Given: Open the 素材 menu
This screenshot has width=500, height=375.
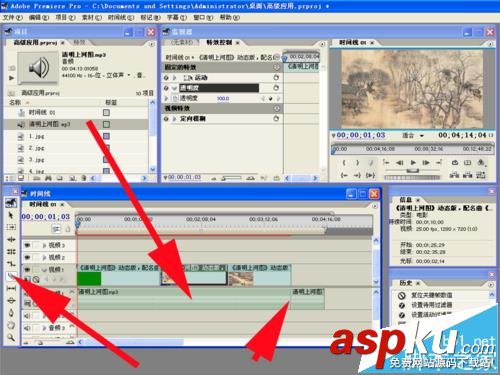Looking at the screenshot, I should click(92, 17).
